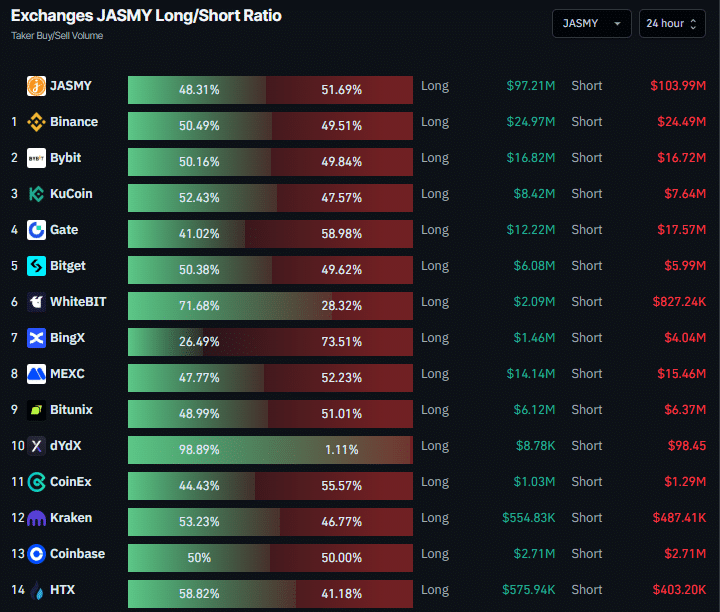Click Binance short value $24.49M
Image resolution: width=720 pixels, height=612 pixels.
pos(681,122)
